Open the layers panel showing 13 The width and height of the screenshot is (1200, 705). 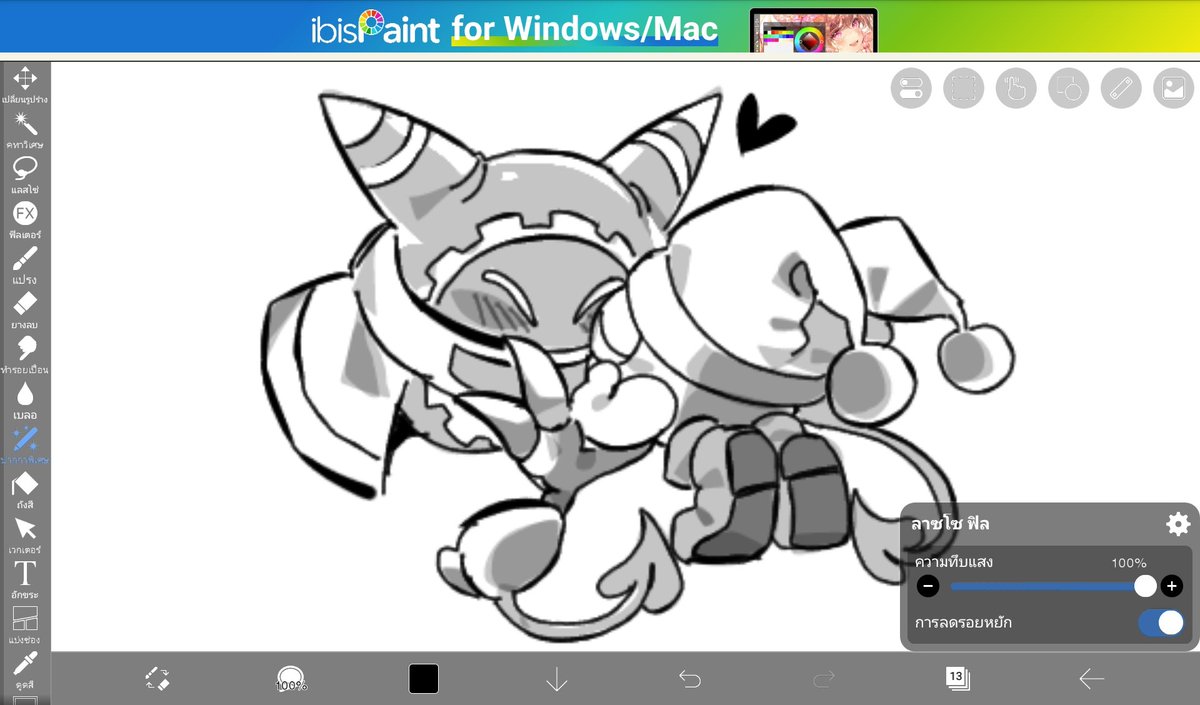tap(957, 678)
